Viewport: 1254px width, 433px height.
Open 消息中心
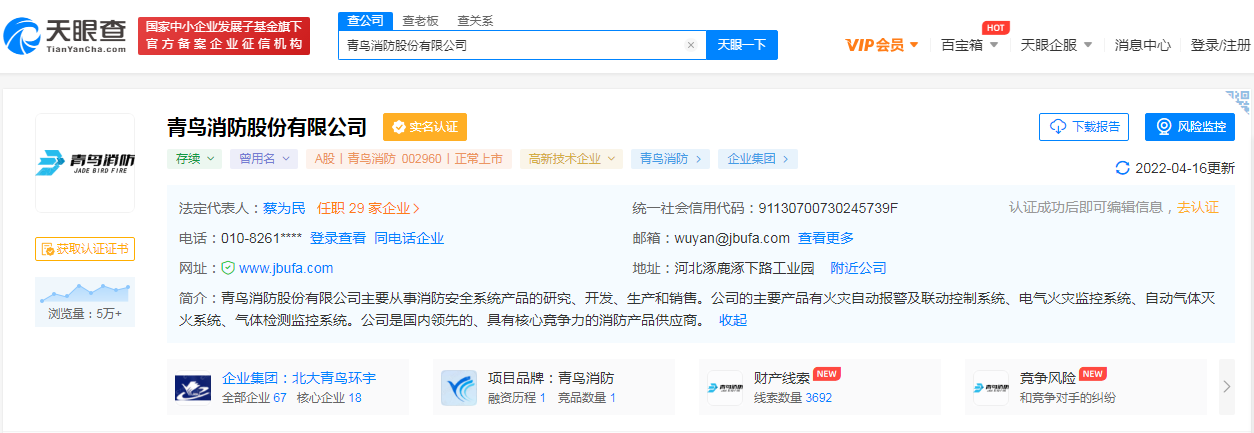pyautogui.click(x=1143, y=45)
